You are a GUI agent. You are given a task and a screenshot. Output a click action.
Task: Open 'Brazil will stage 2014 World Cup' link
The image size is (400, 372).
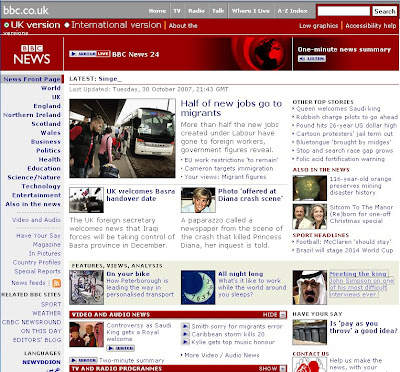(x=345, y=250)
